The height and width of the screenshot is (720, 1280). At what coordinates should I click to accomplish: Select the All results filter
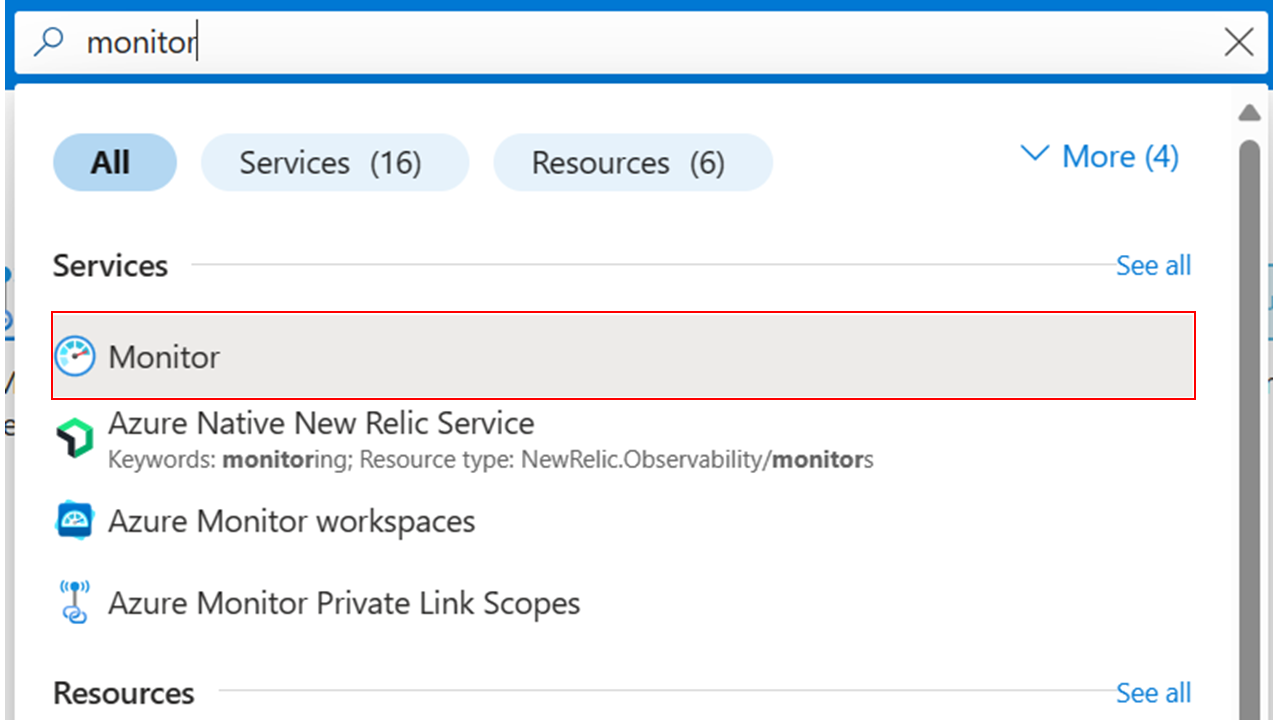click(x=114, y=162)
